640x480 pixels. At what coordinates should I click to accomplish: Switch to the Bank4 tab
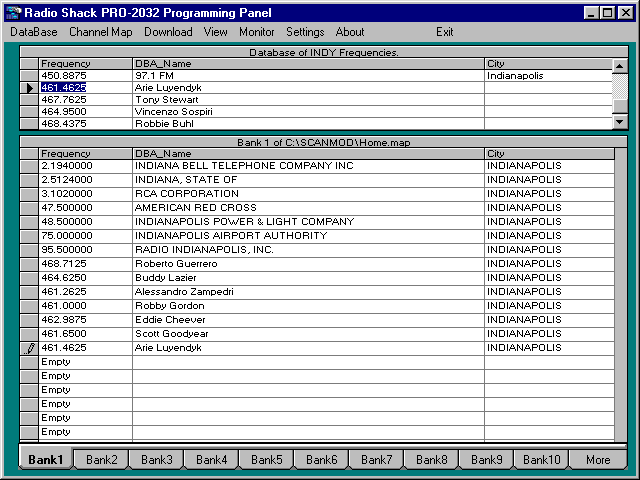pyautogui.click(x=211, y=460)
